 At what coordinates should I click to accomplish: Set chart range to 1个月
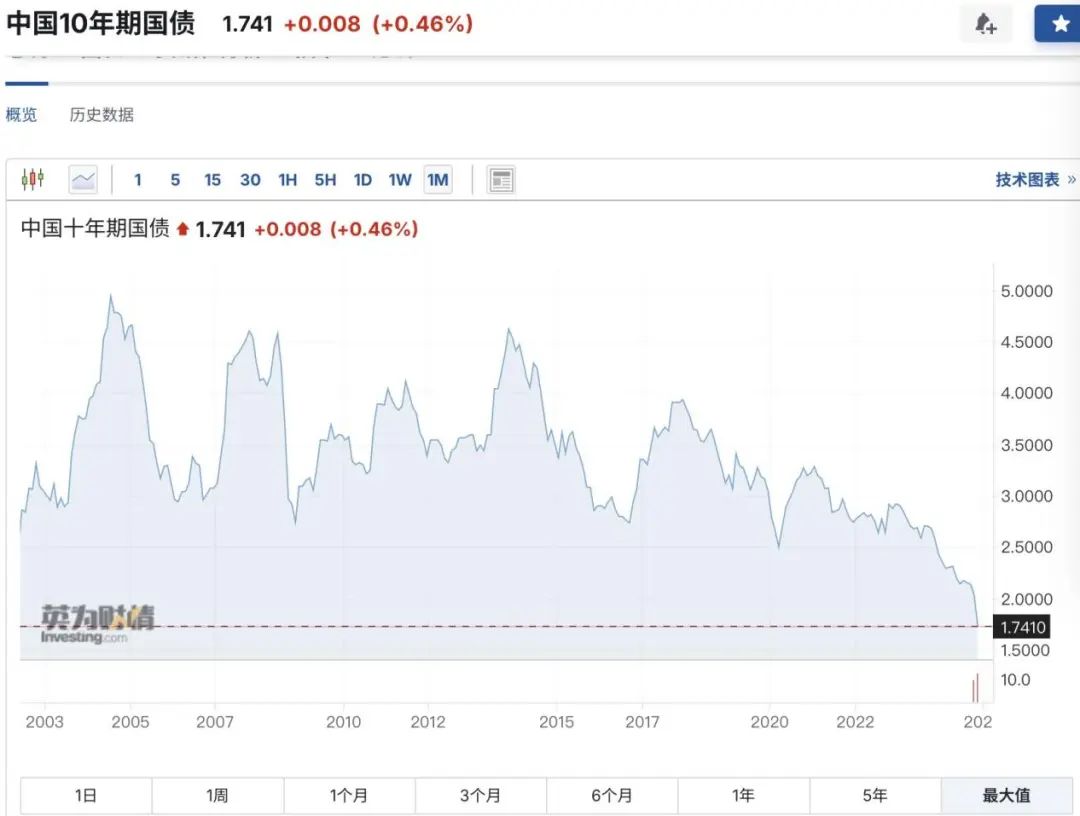pos(349,795)
